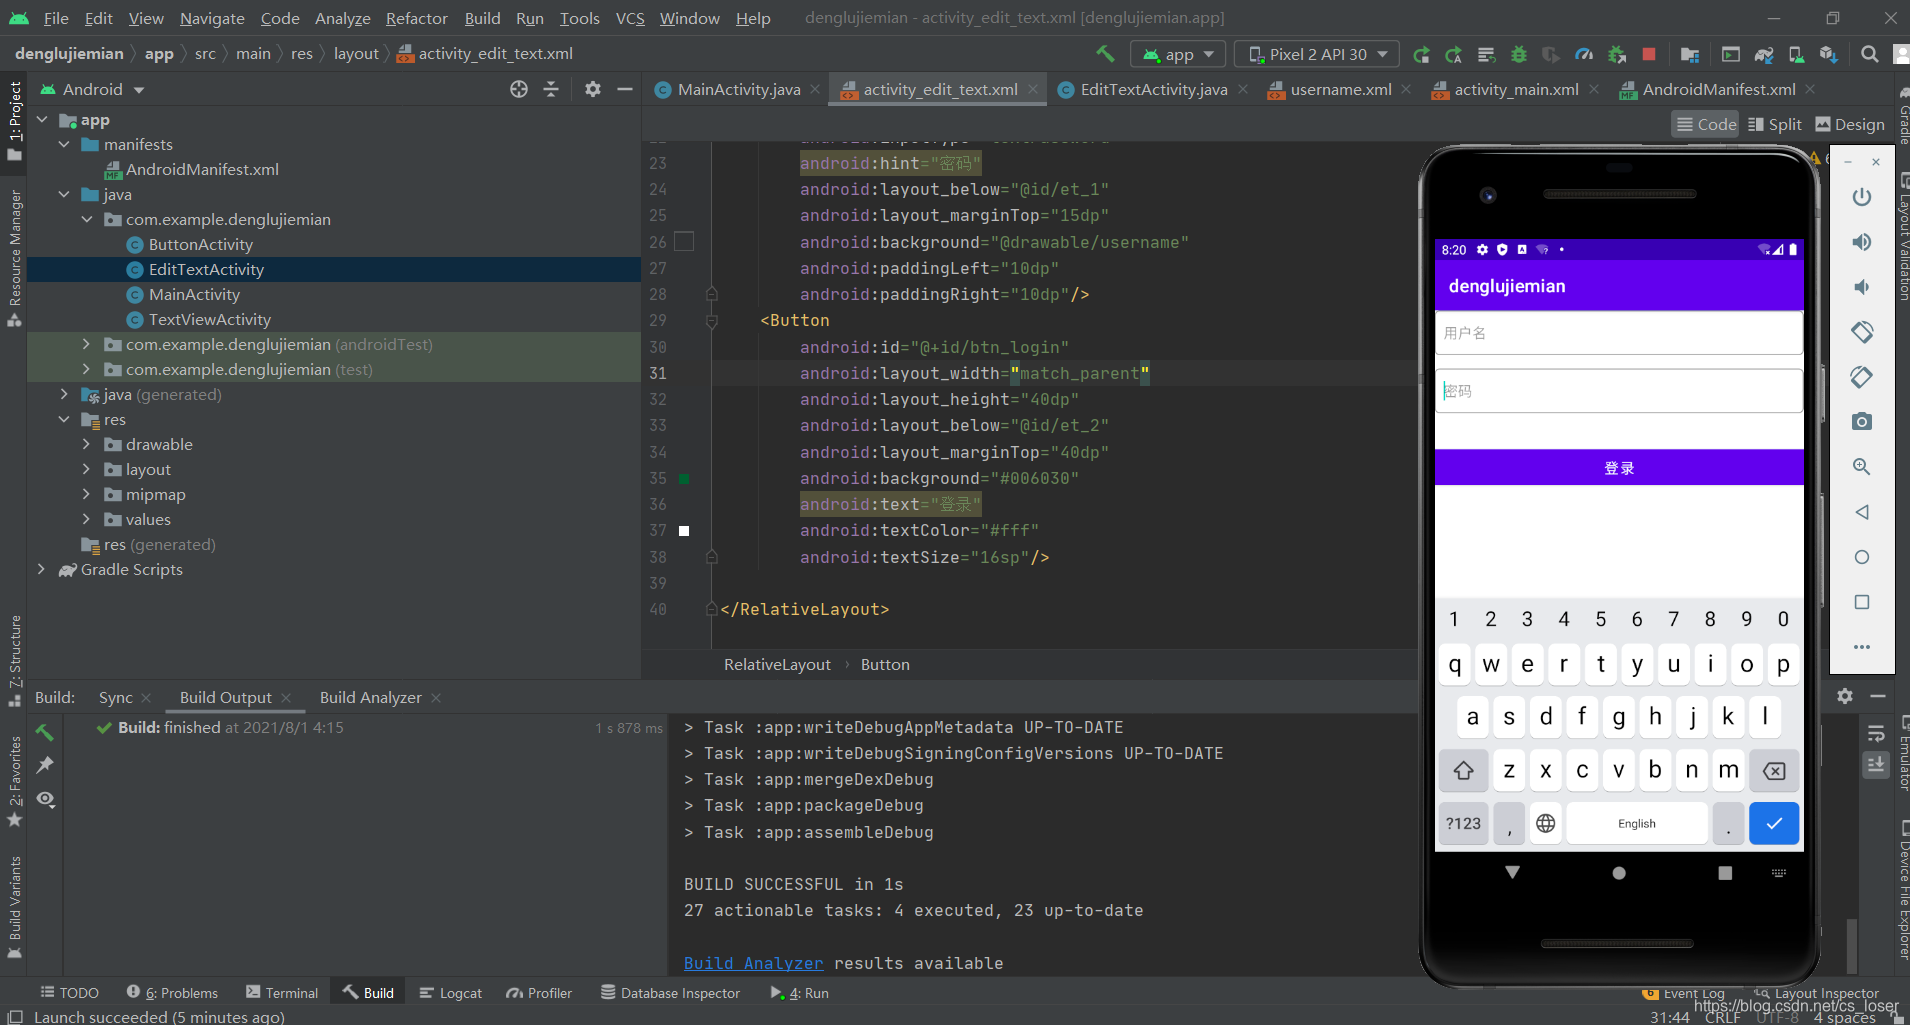This screenshot has width=1910, height=1025.
Task: Click the Debug app bug icon
Action: (1519, 55)
